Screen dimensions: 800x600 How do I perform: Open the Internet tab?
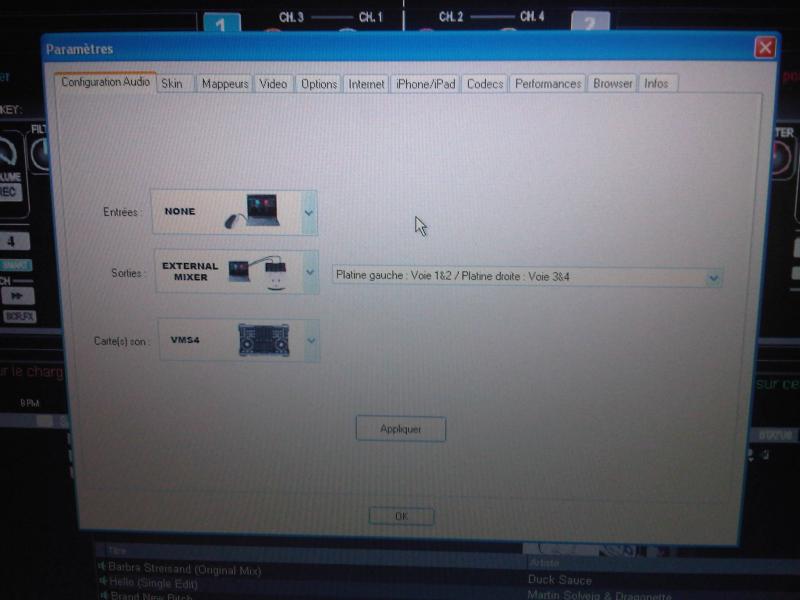pyautogui.click(x=366, y=84)
